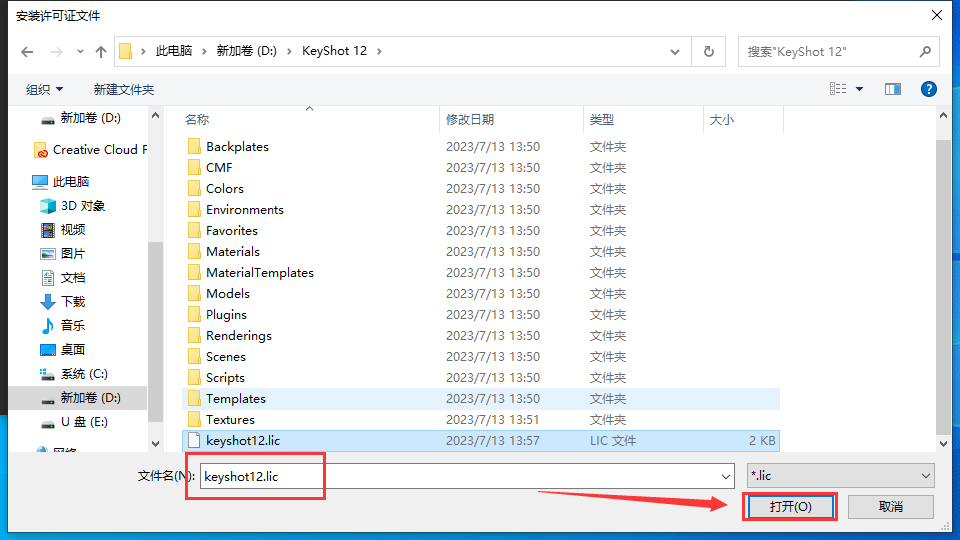Close the 安装许可证文件 dialog
The width and height of the screenshot is (960, 540).
(x=937, y=15)
